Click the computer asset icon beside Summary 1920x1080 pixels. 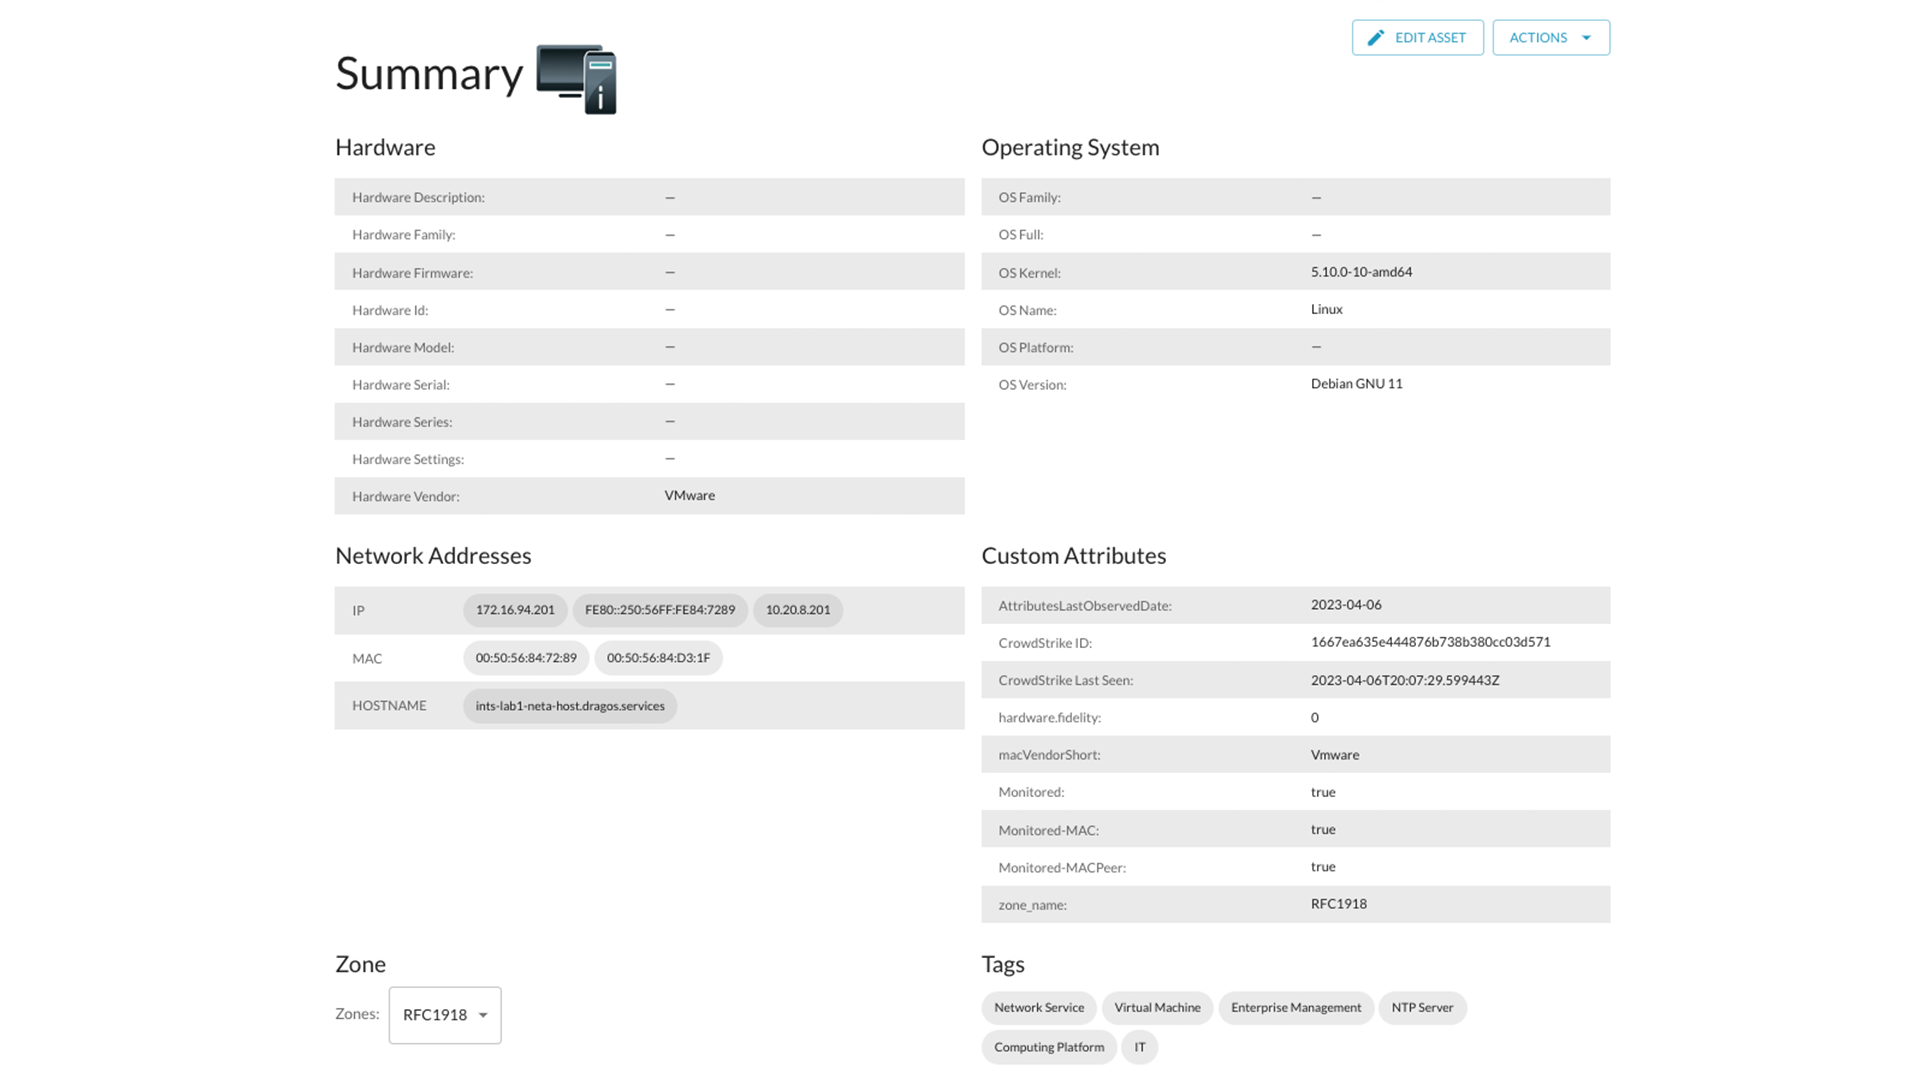tap(576, 78)
